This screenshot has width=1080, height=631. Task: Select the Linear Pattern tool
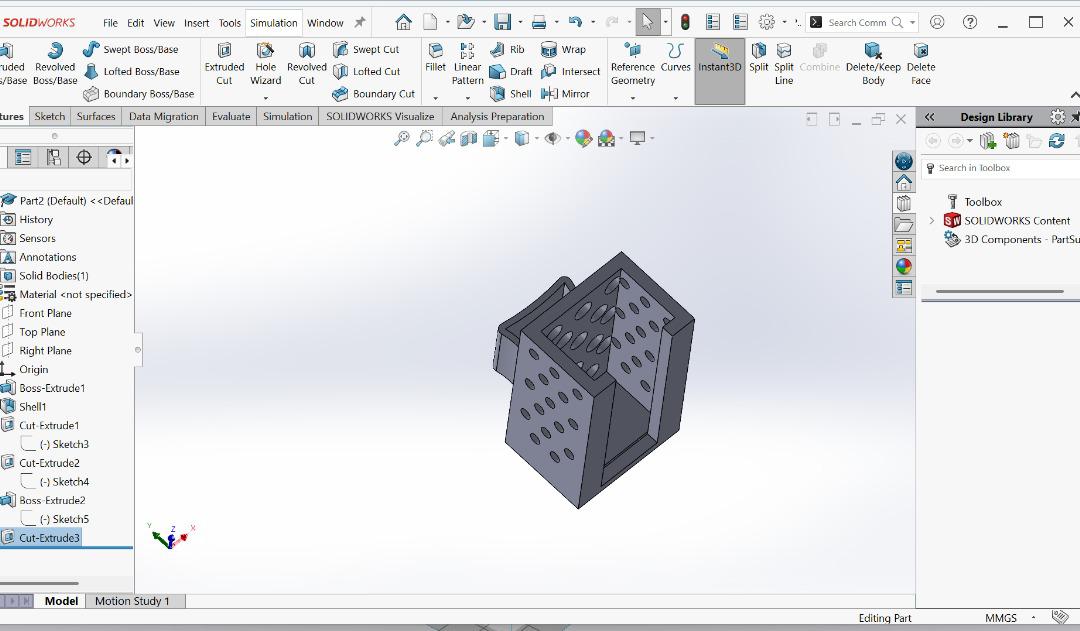468,64
